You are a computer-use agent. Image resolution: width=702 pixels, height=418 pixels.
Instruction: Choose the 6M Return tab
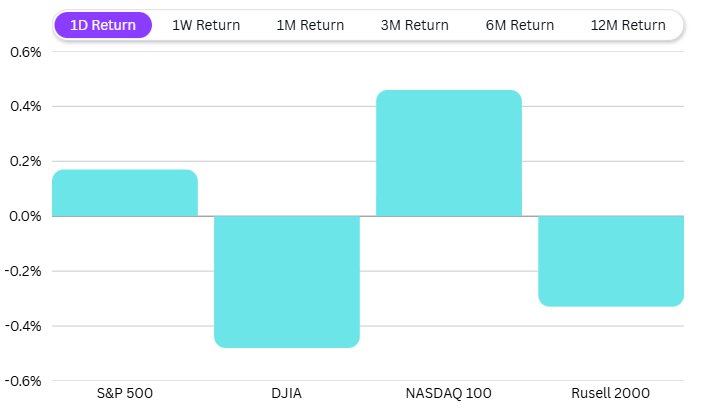click(520, 25)
